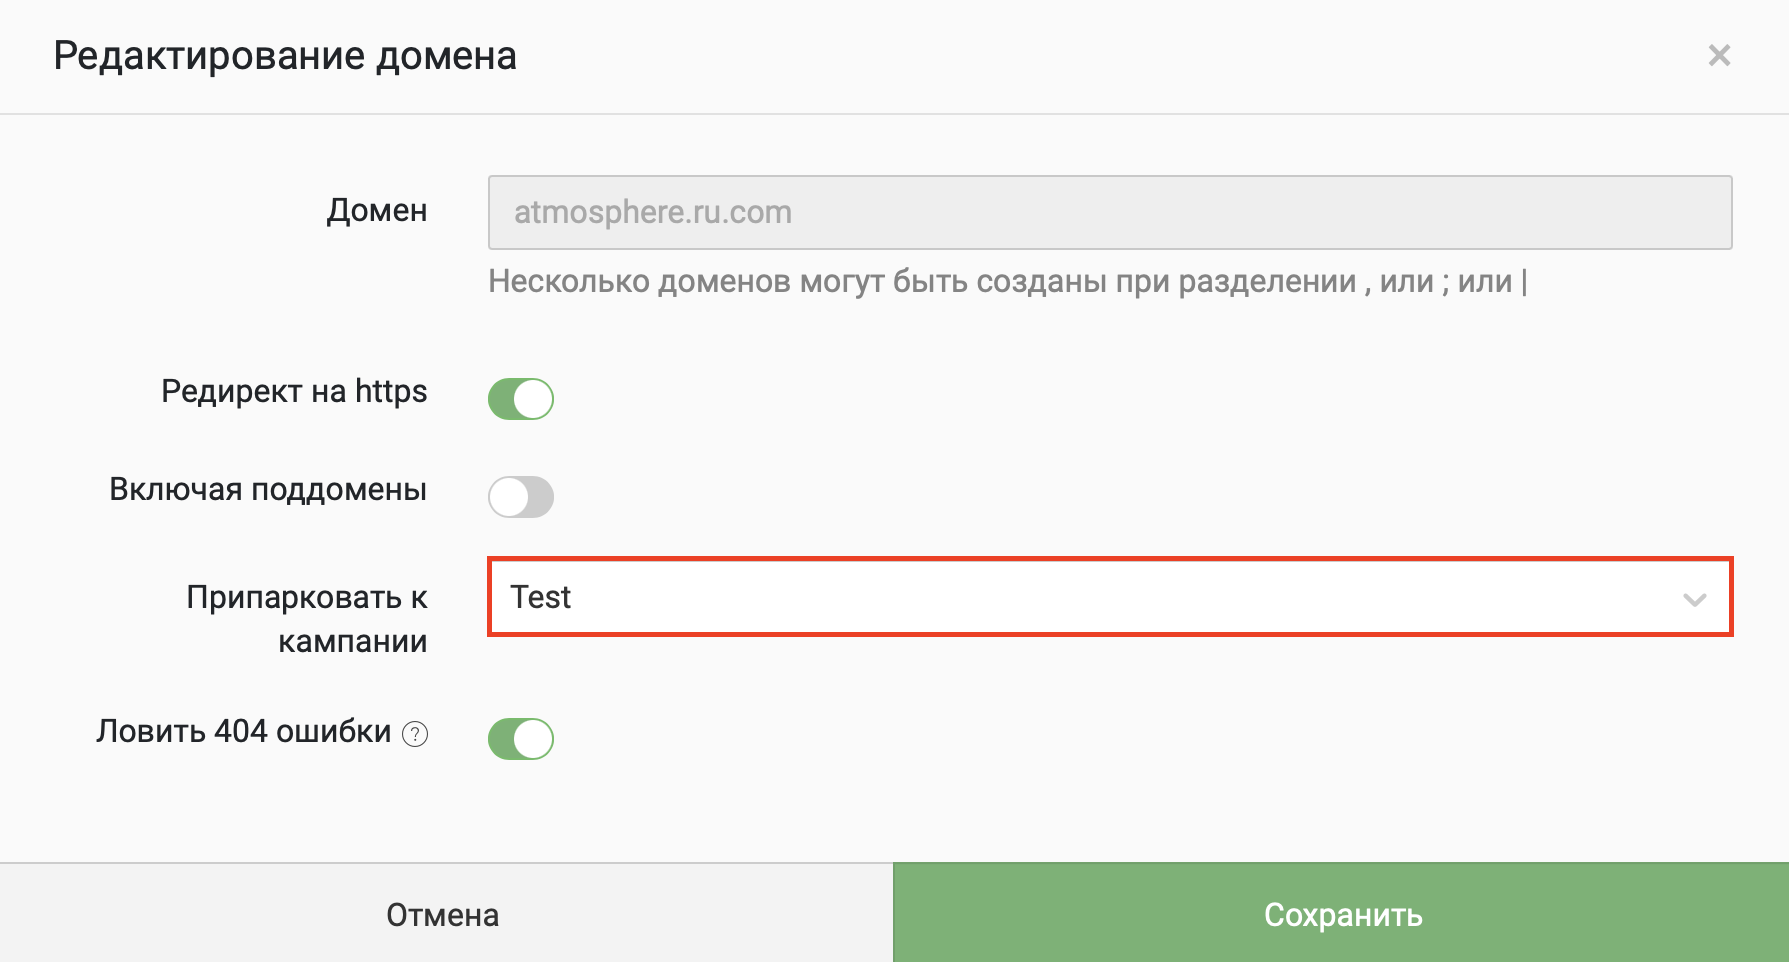Image resolution: width=1789 pixels, height=962 pixels.
Task: Click the Ловить 404 ошибки label
Action: (244, 731)
